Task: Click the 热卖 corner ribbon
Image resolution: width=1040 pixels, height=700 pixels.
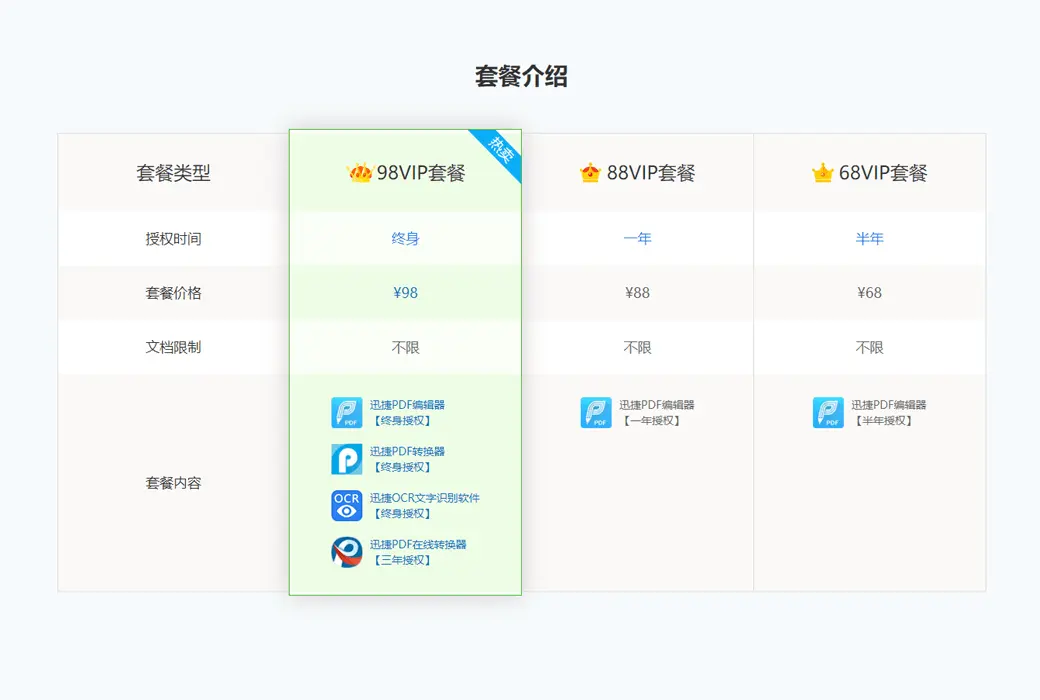Action: 501,150
